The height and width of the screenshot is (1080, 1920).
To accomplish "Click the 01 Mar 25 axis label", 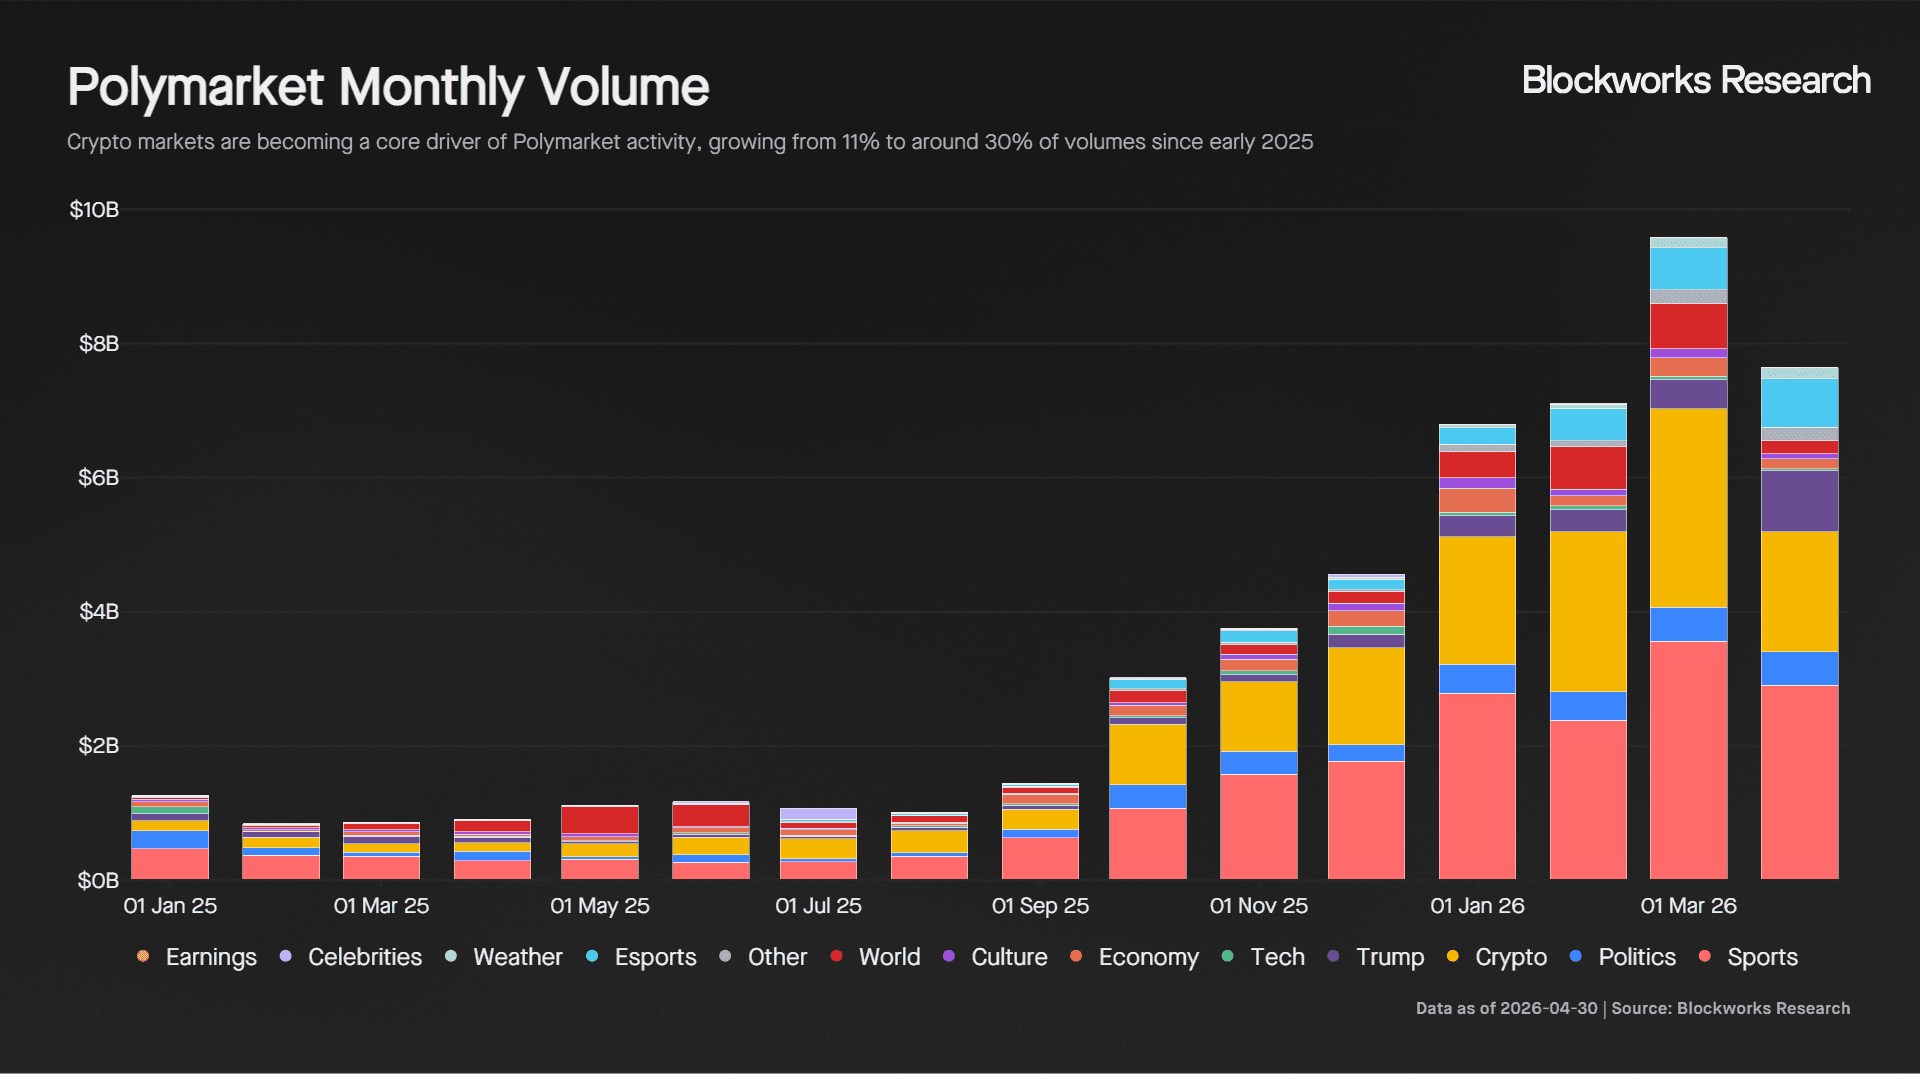I will pyautogui.click(x=381, y=906).
